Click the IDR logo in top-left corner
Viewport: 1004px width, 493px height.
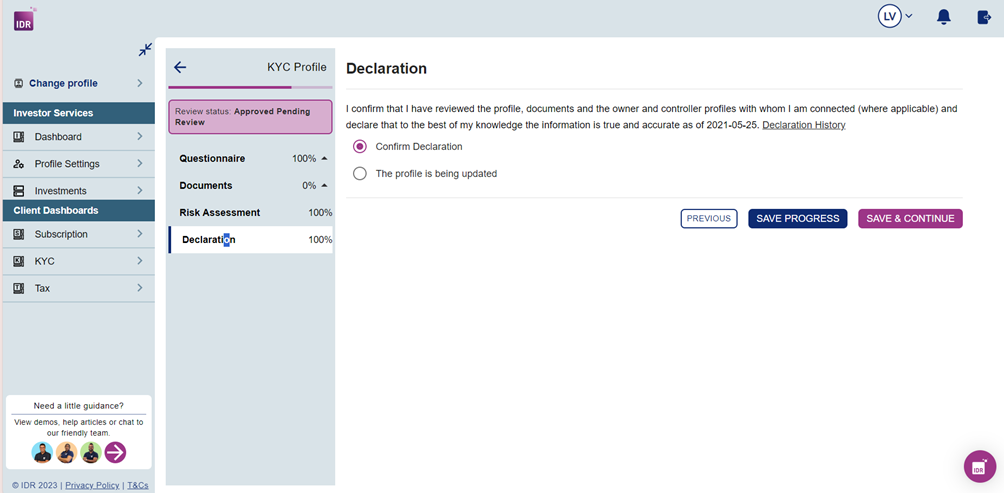click(24, 19)
